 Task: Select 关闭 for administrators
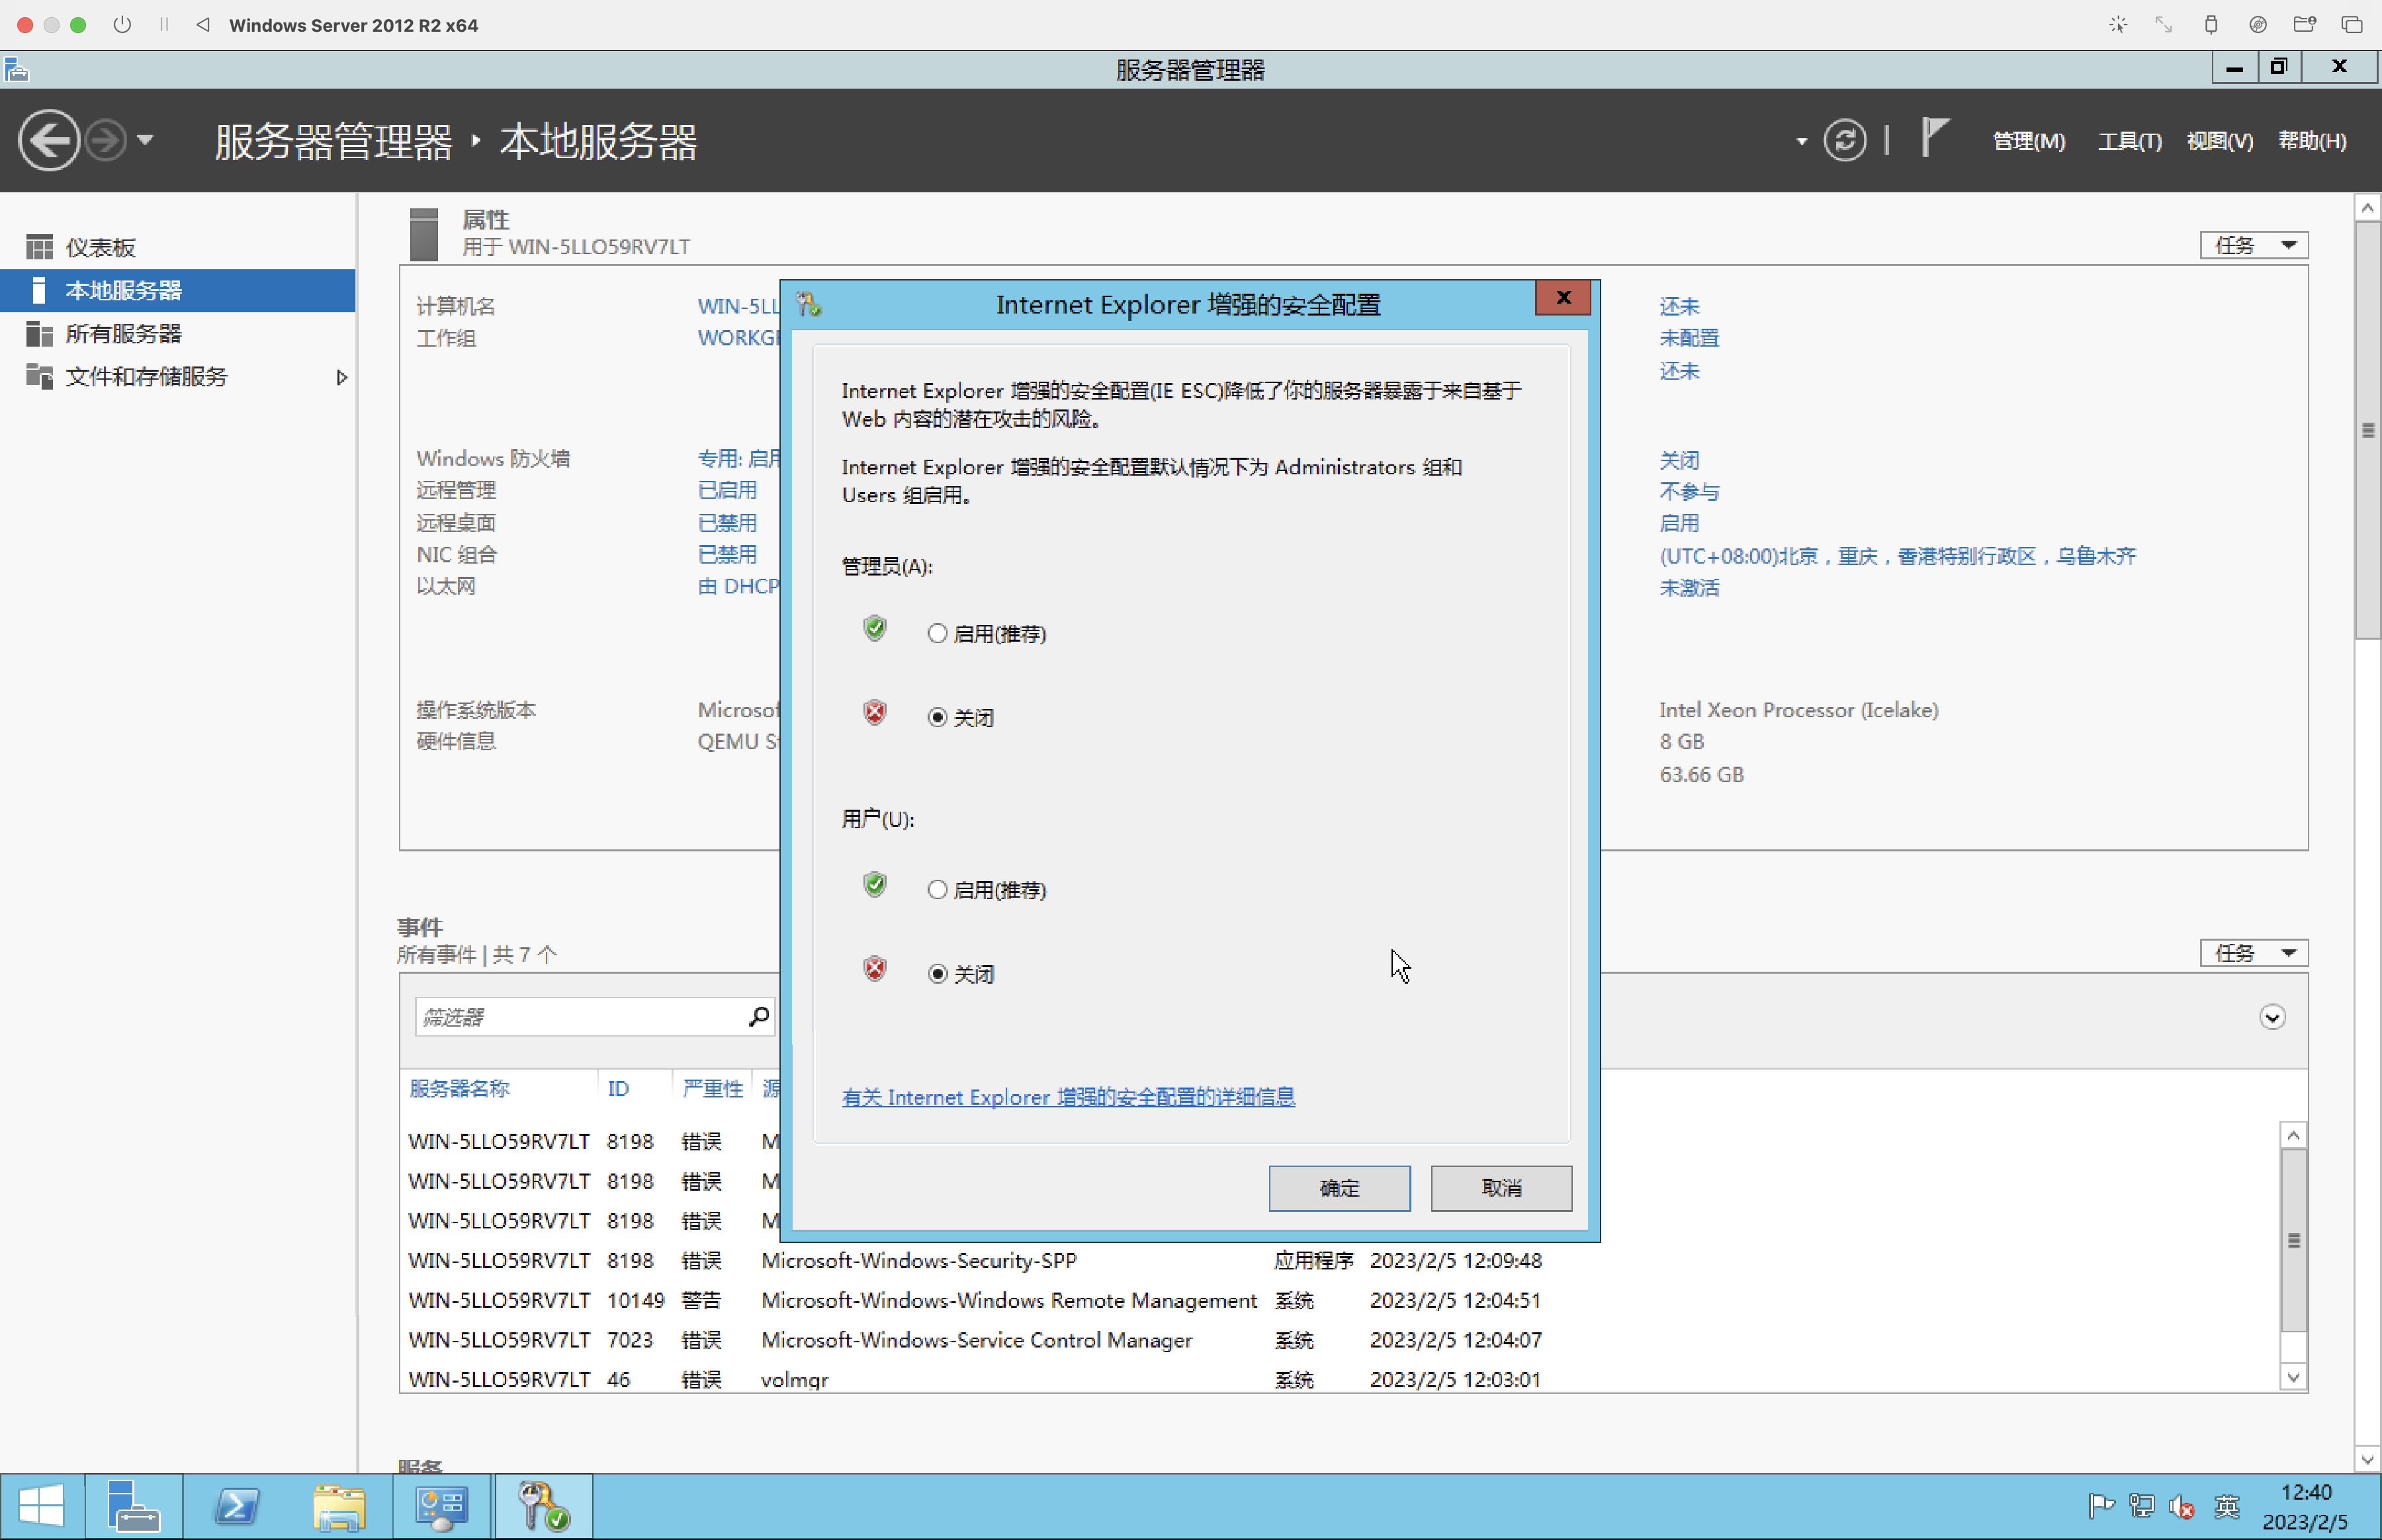click(937, 717)
